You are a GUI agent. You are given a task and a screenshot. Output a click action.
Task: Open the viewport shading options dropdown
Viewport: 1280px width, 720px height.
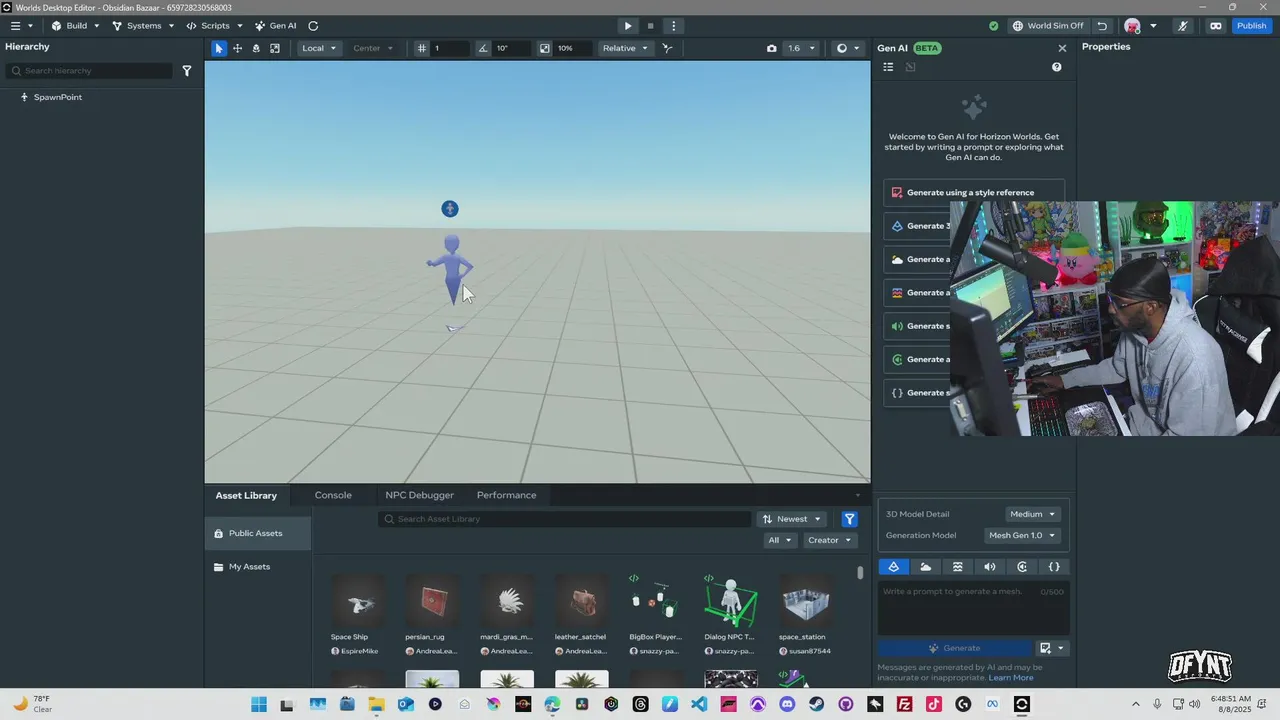848,48
